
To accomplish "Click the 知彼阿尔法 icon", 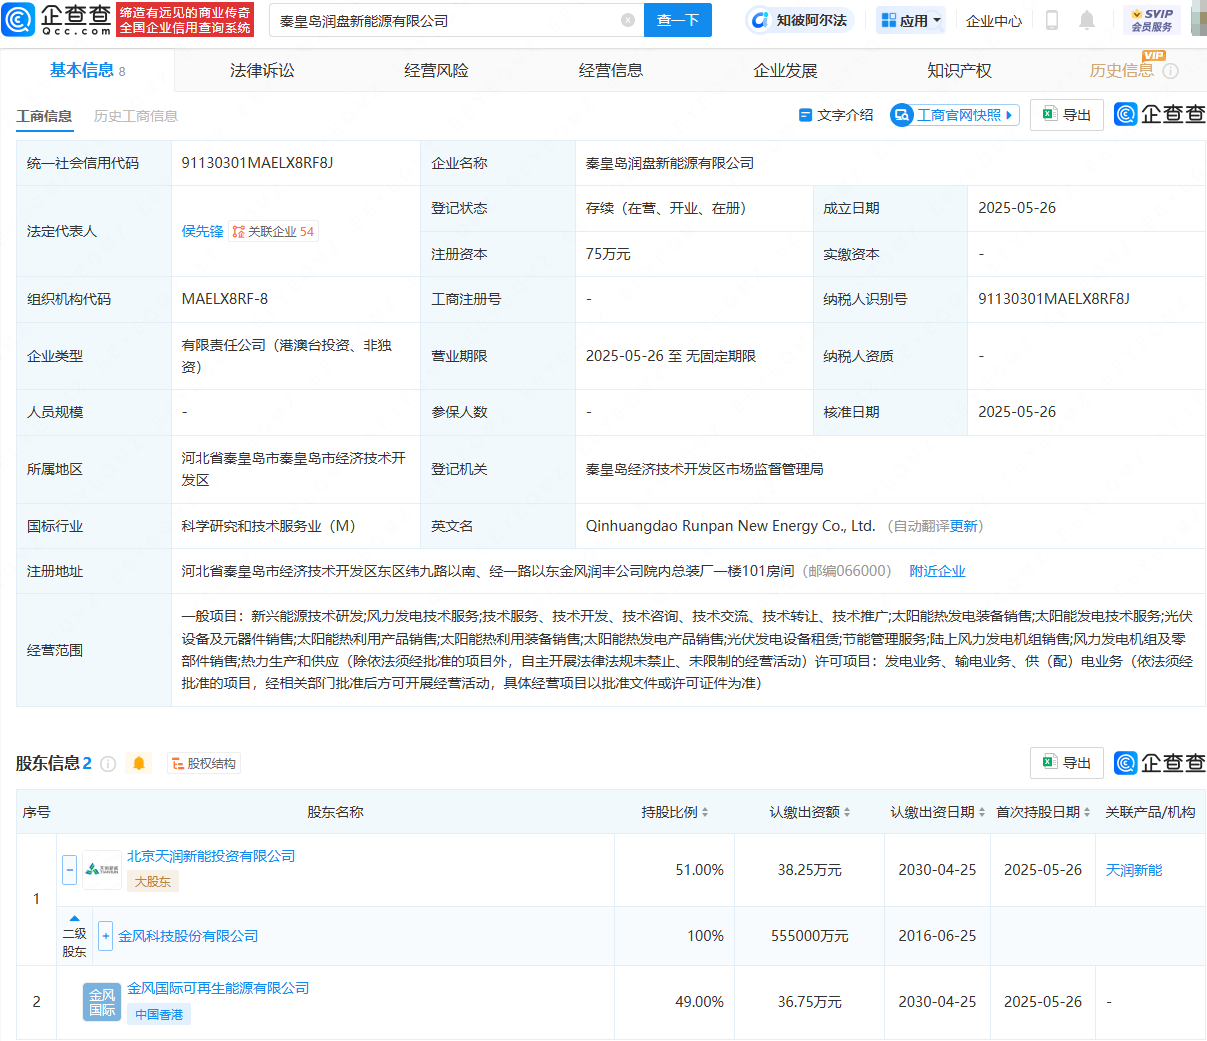I will (800, 20).
